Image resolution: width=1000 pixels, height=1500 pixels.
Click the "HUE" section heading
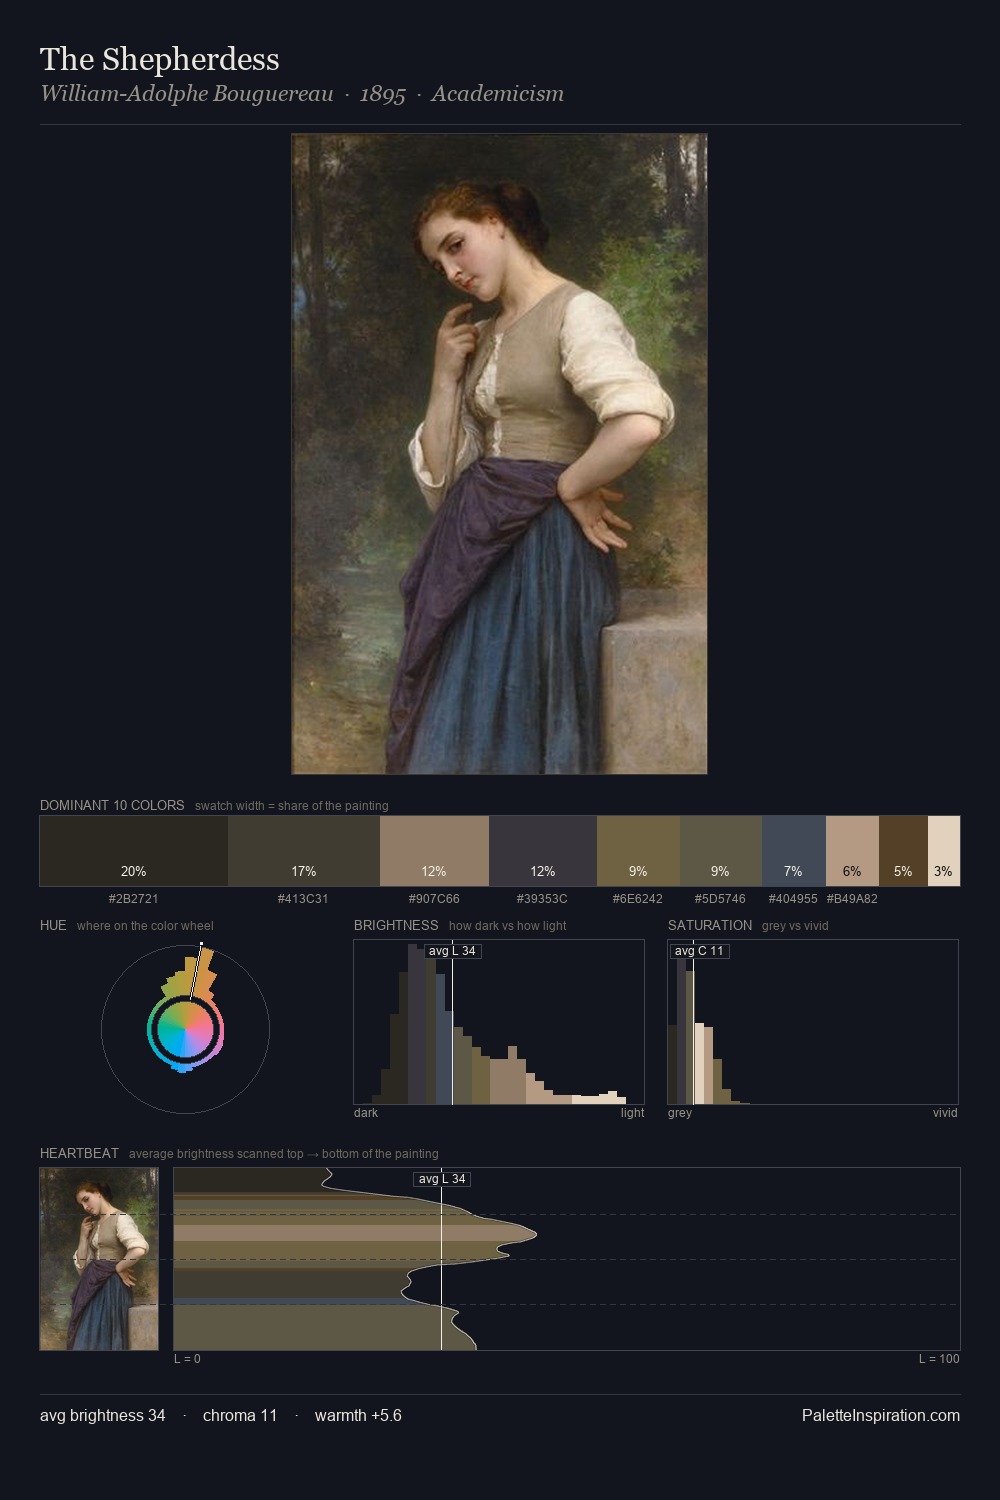(x=53, y=925)
